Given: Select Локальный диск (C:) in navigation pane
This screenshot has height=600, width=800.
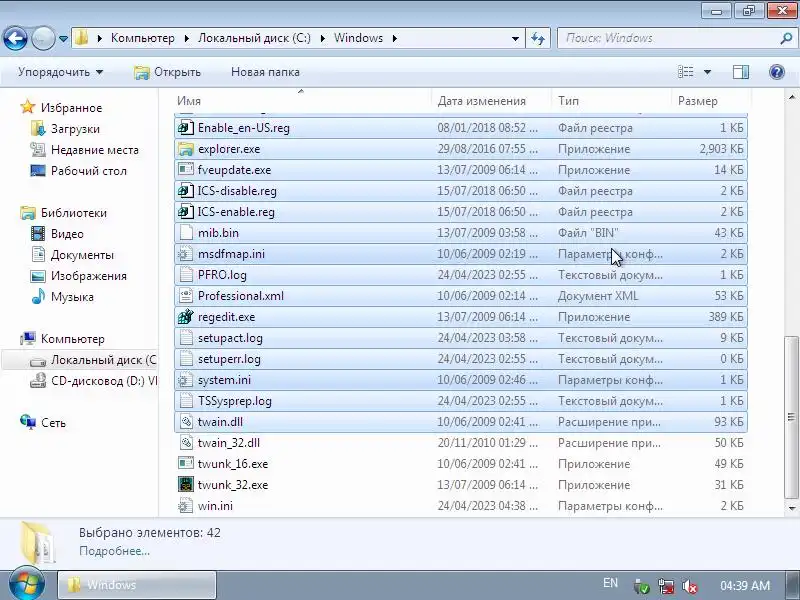Looking at the screenshot, I should click(x=103, y=360).
